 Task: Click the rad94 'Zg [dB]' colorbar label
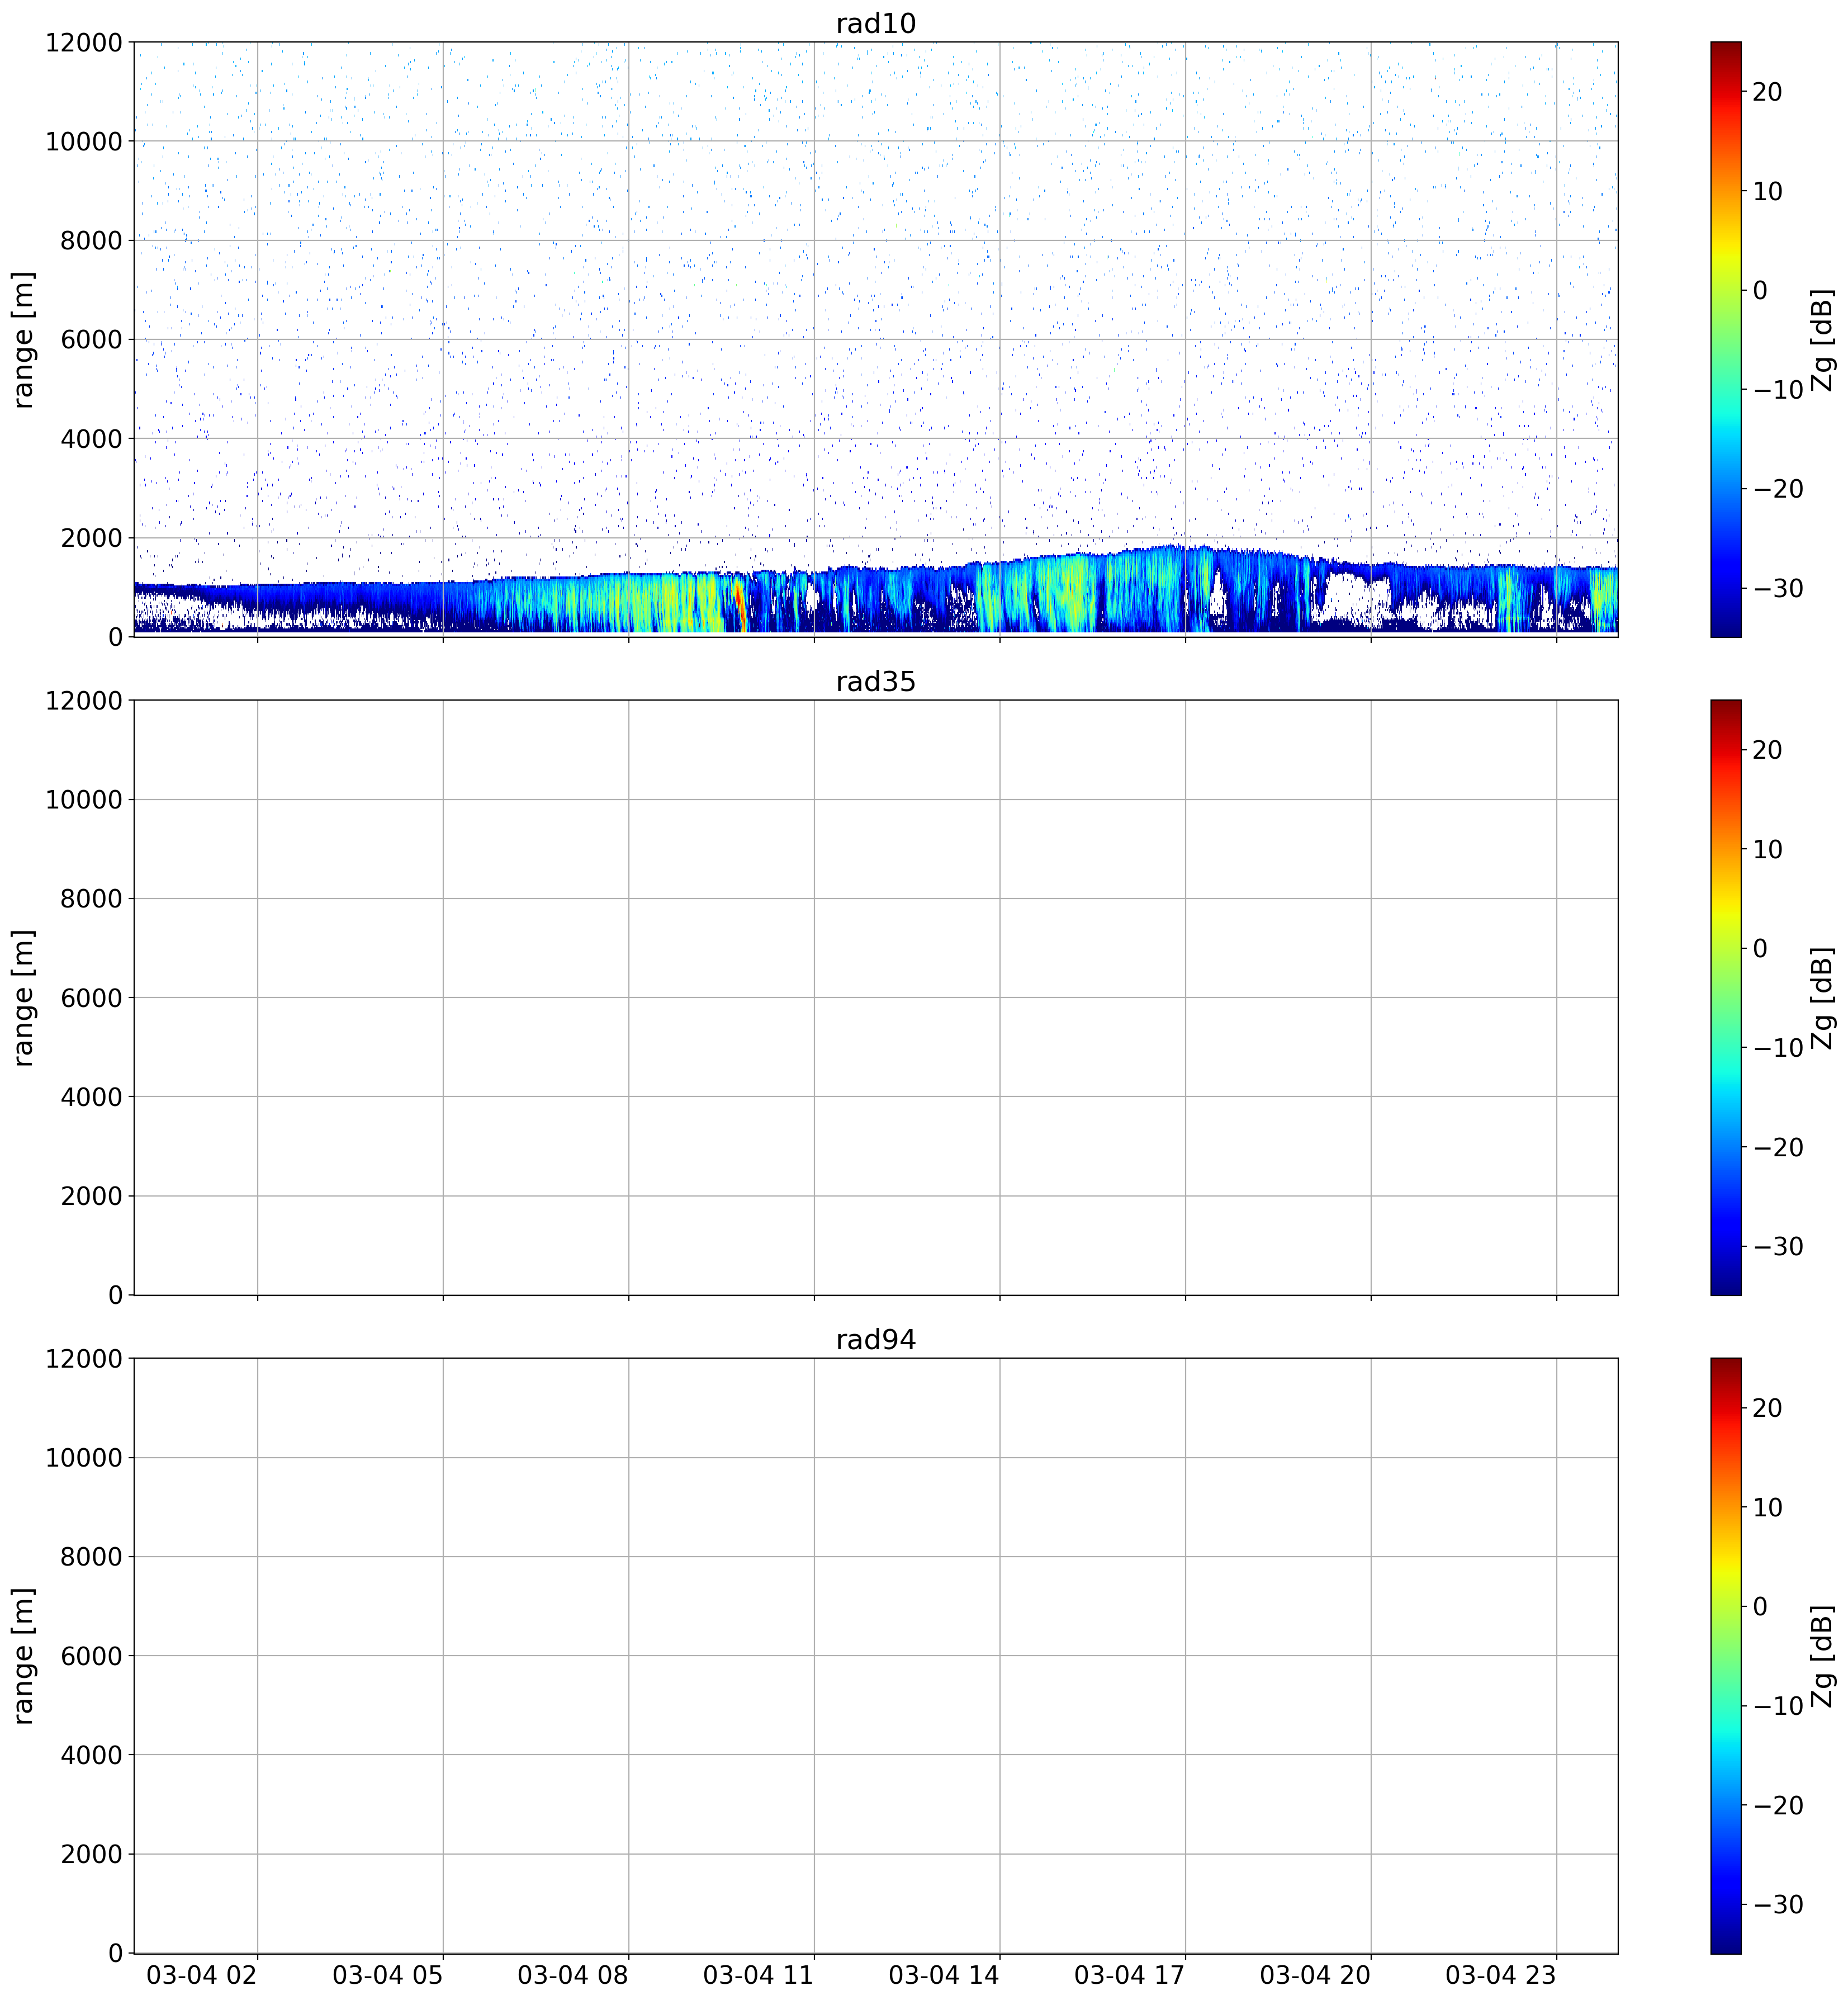[1824, 1656]
